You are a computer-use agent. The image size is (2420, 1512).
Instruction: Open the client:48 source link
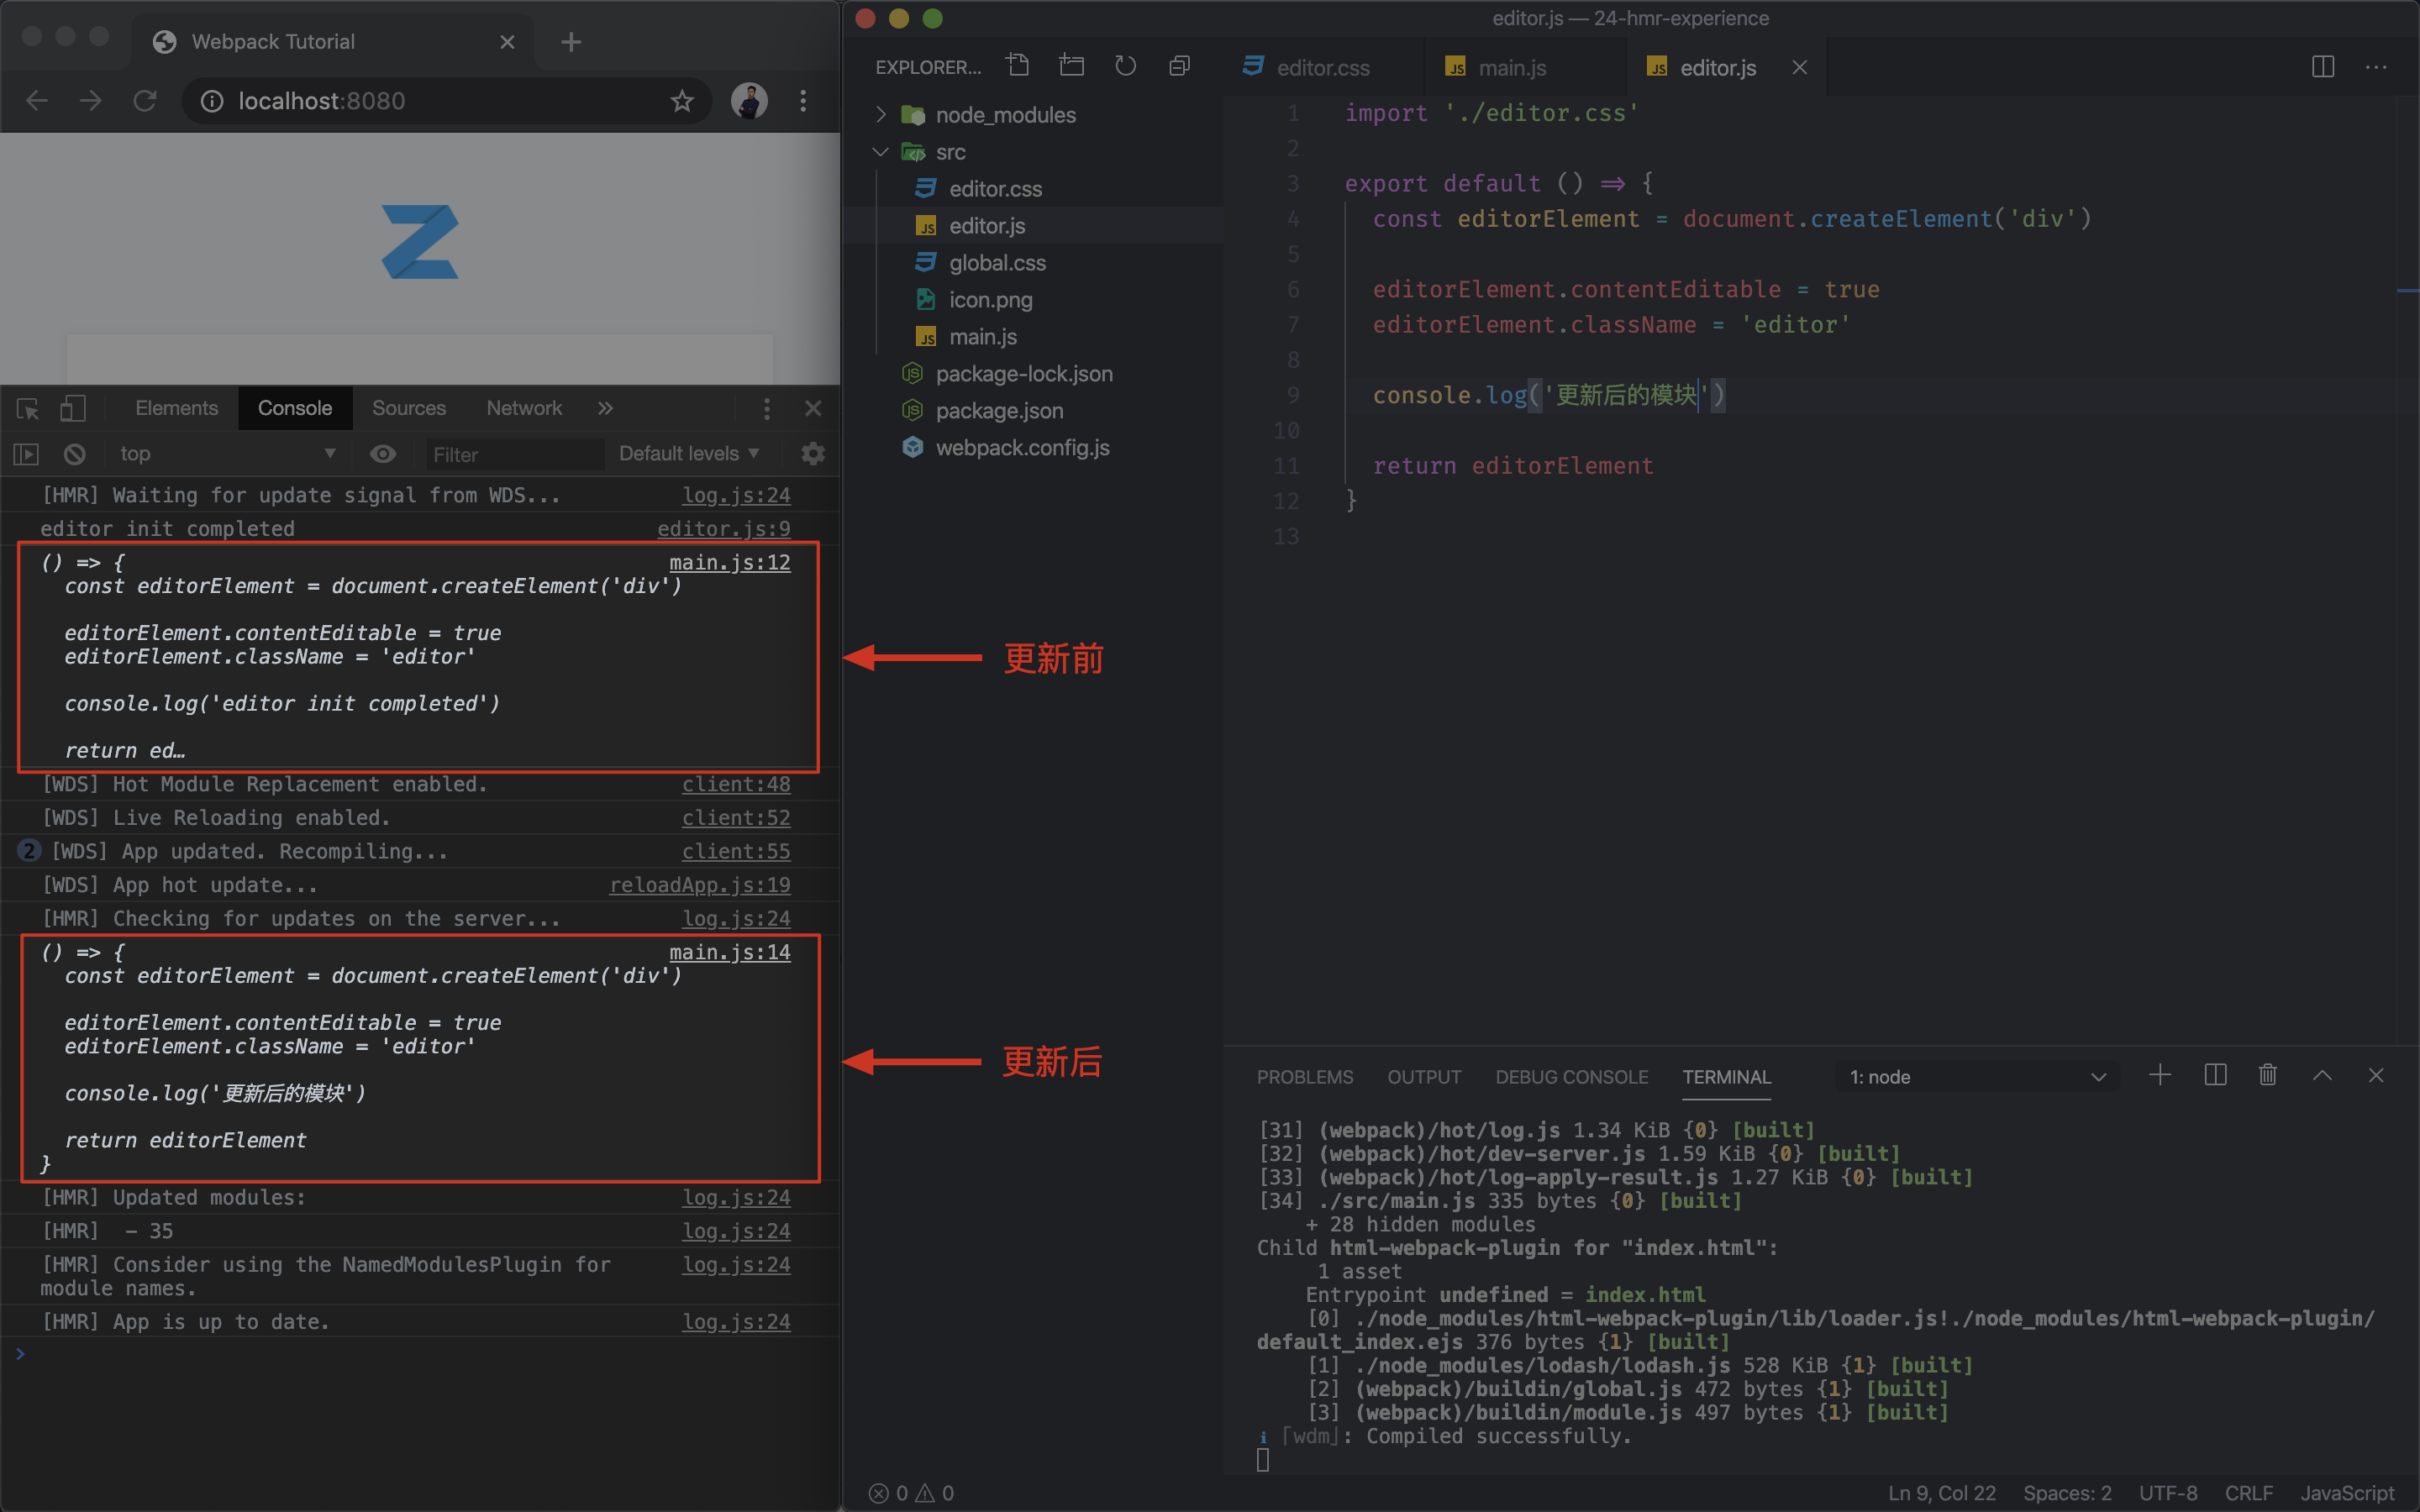point(736,784)
